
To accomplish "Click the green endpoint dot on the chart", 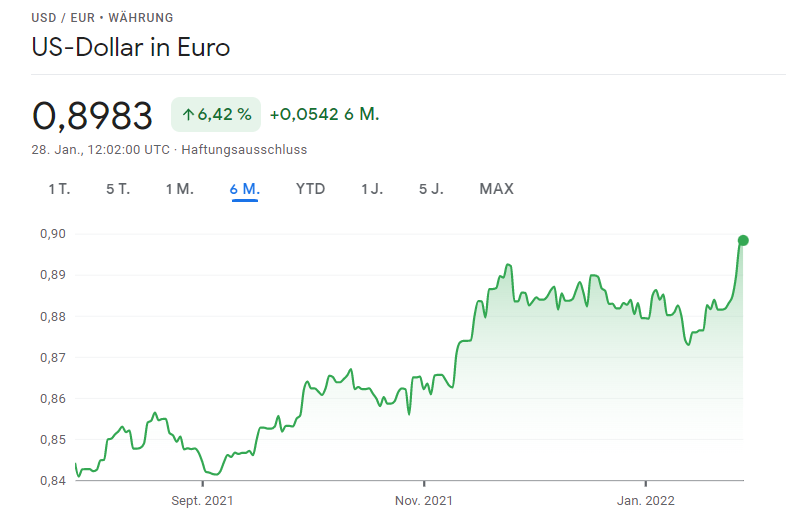I will 743,240.
